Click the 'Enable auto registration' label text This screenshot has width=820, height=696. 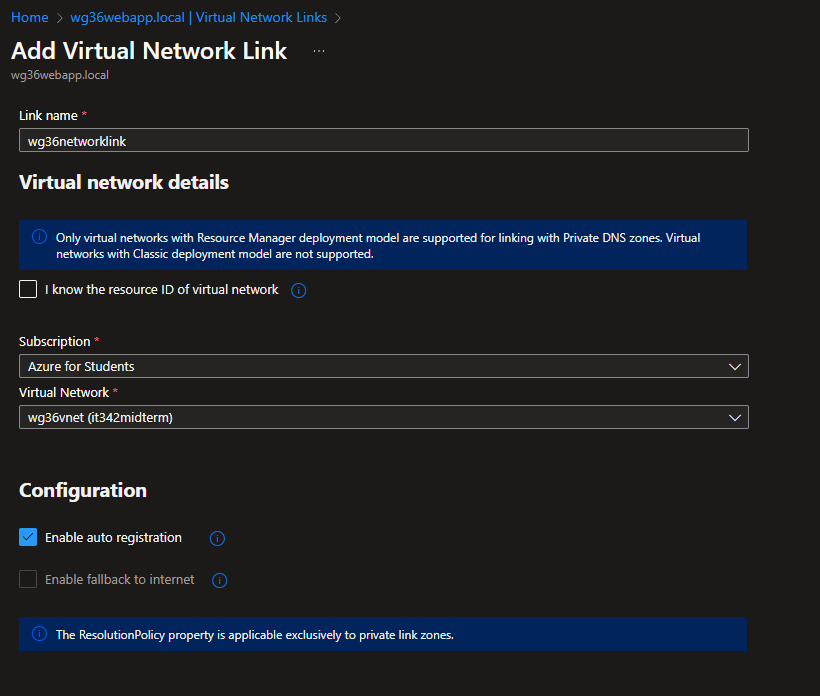coord(113,538)
